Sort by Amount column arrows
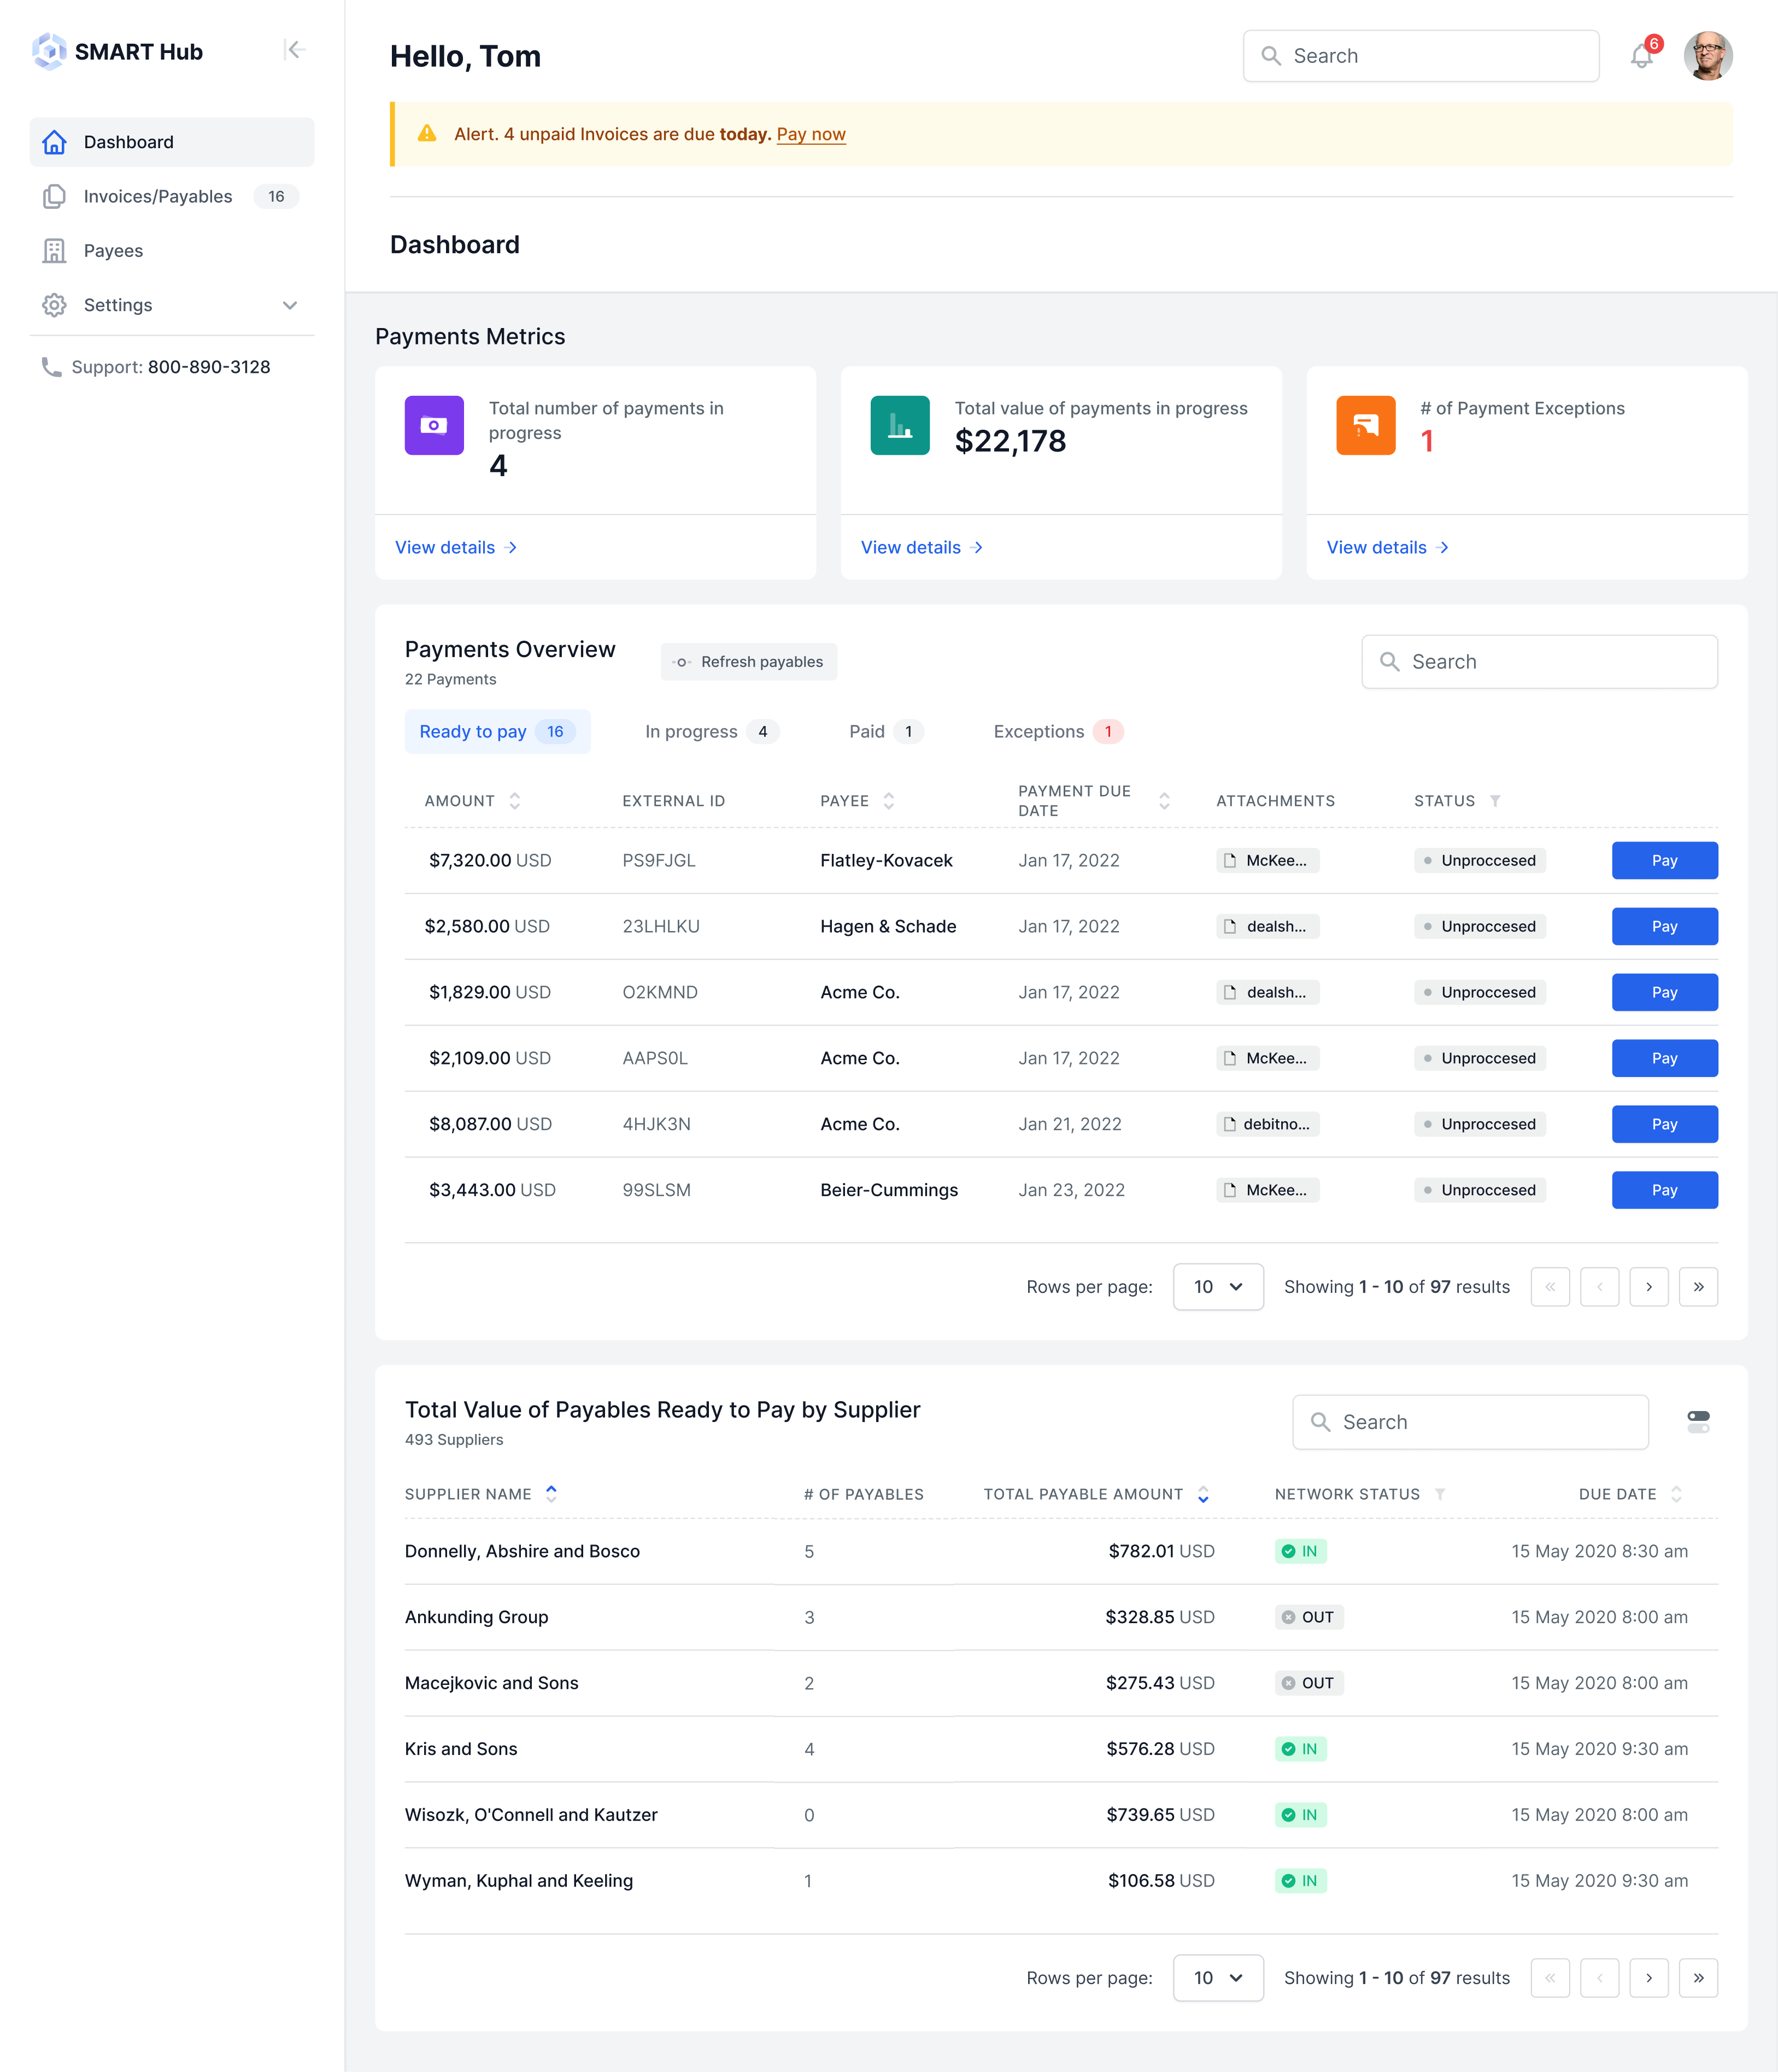The width and height of the screenshot is (1778, 2072). 515,801
